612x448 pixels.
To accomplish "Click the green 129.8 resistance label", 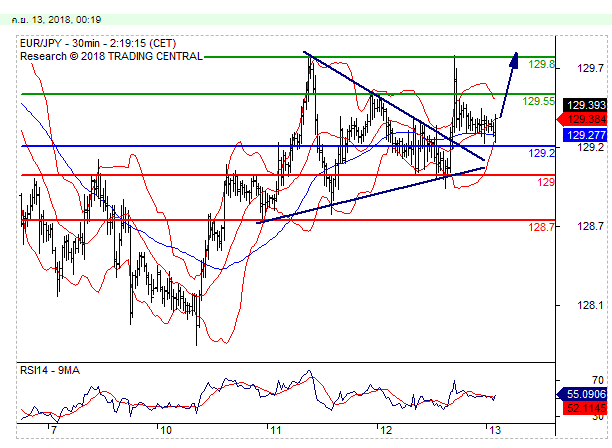I will (541, 64).
